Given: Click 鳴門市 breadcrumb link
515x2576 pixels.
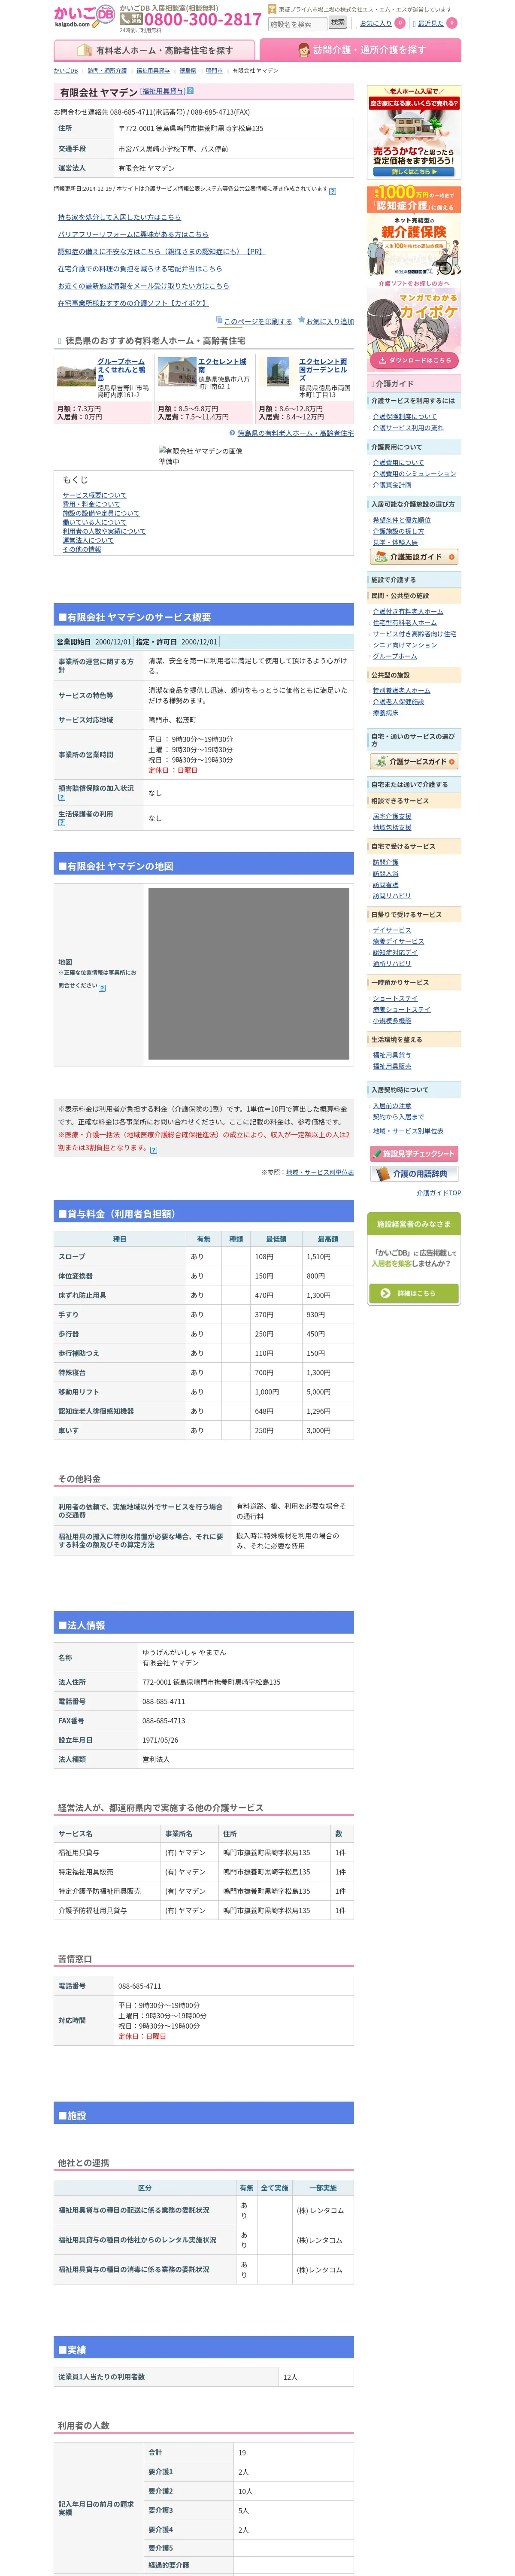Looking at the screenshot, I should tap(214, 71).
